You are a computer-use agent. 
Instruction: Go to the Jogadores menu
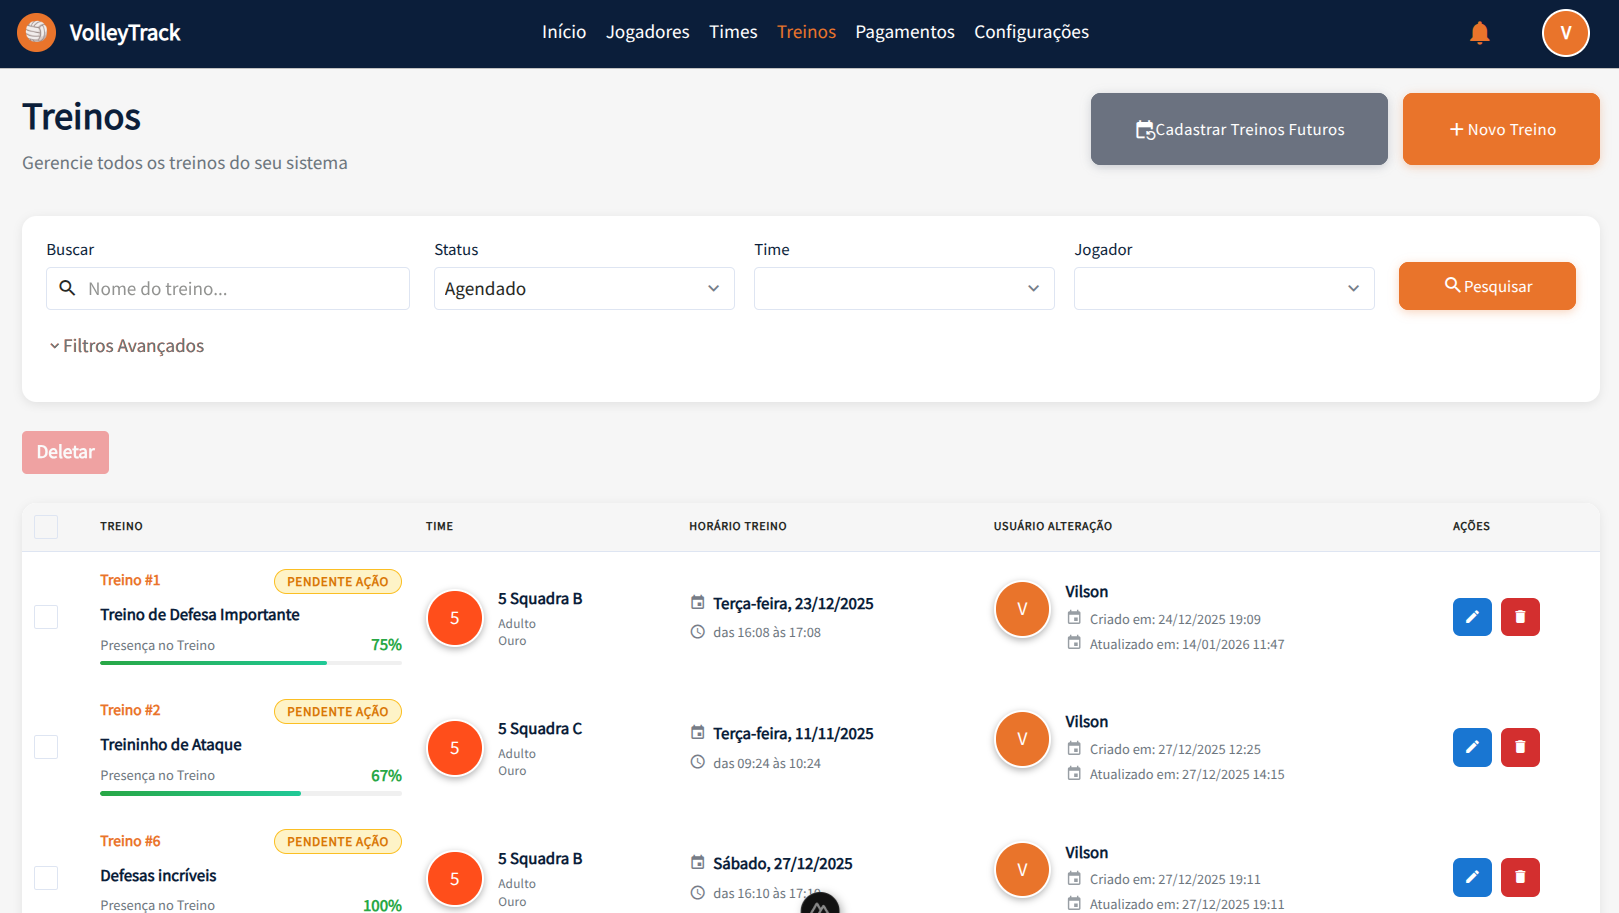pos(647,32)
